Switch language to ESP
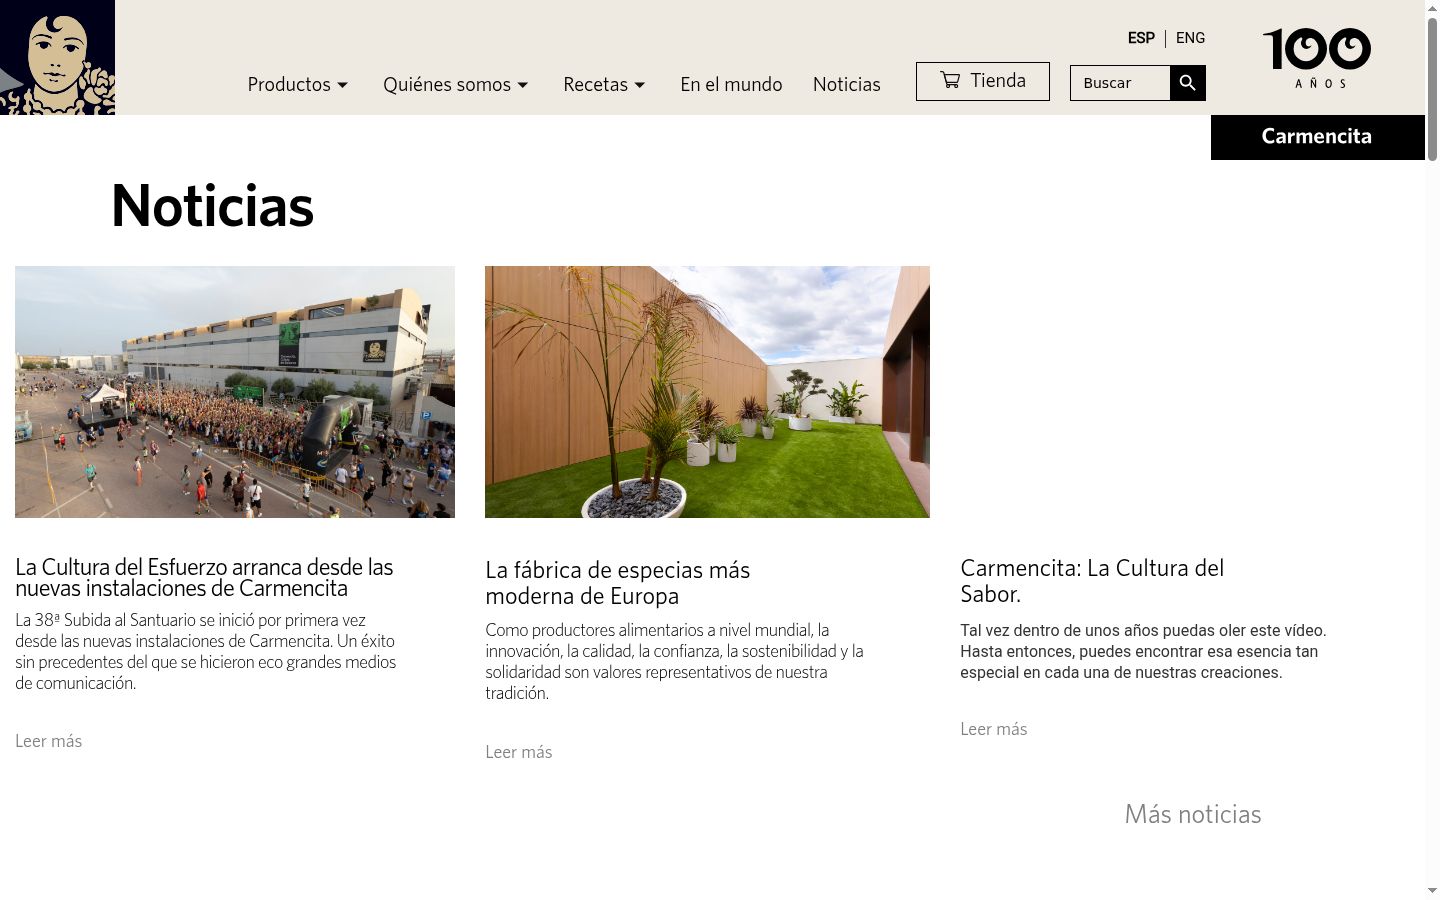The width and height of the screenshot is (1440, 900). click(1141, 38)
